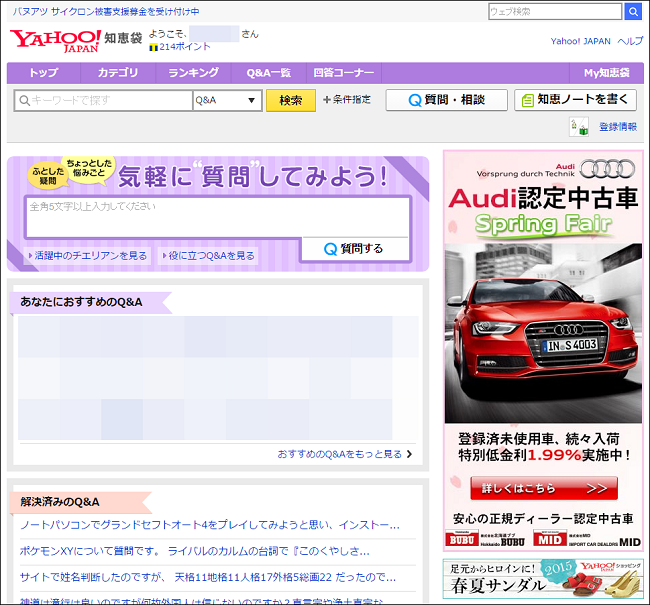The width and height of the screenshot is (650, 605).
Task: Click the blue web search magnifier button
Action: coord(633,12)
